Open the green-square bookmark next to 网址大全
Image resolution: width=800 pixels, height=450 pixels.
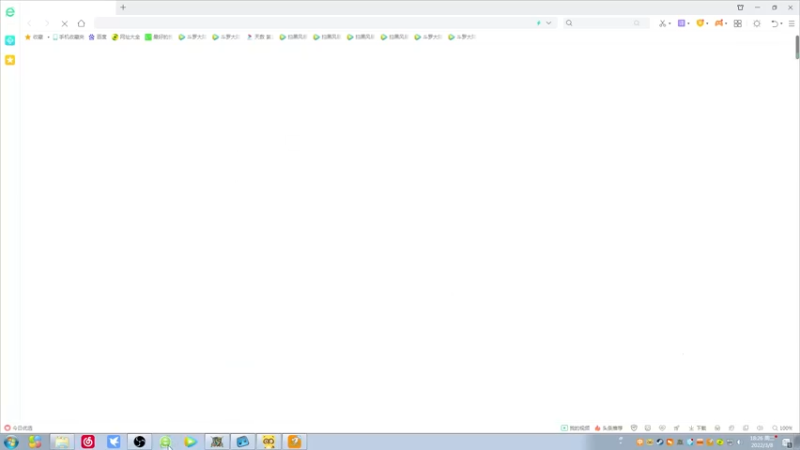point(159,37)
